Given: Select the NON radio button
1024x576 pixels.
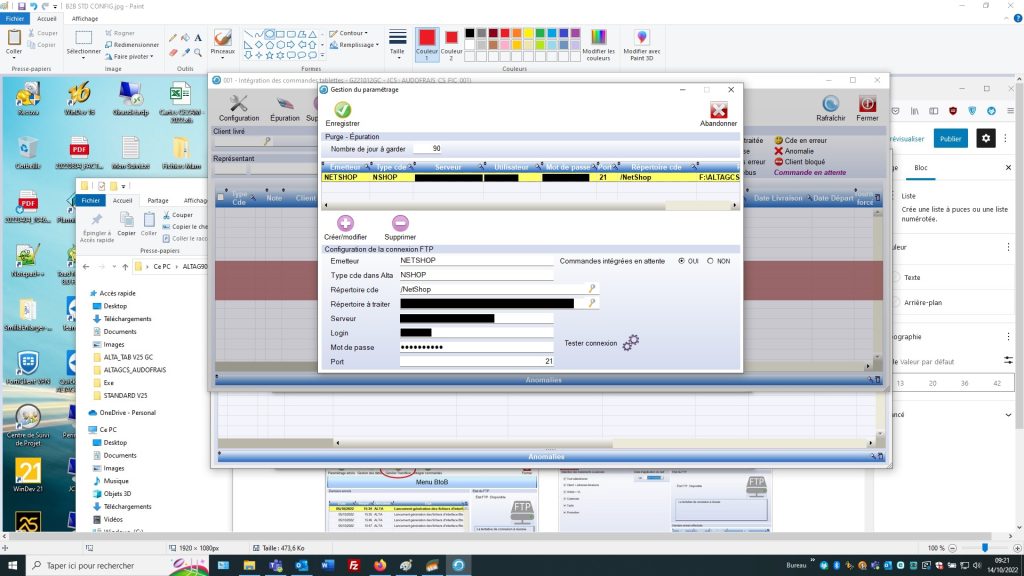Looking at the screenshot, I should [711, 261].
